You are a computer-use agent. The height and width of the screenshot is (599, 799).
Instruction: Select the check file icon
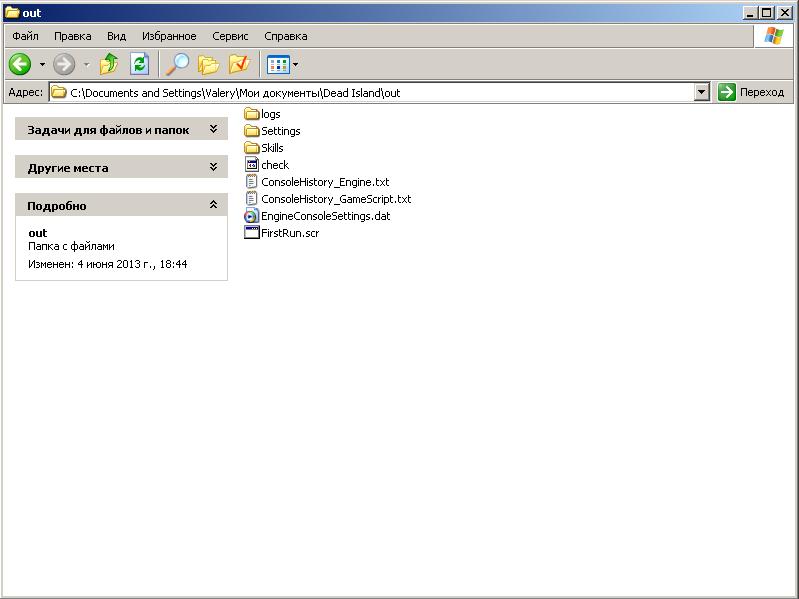(252, 164)
